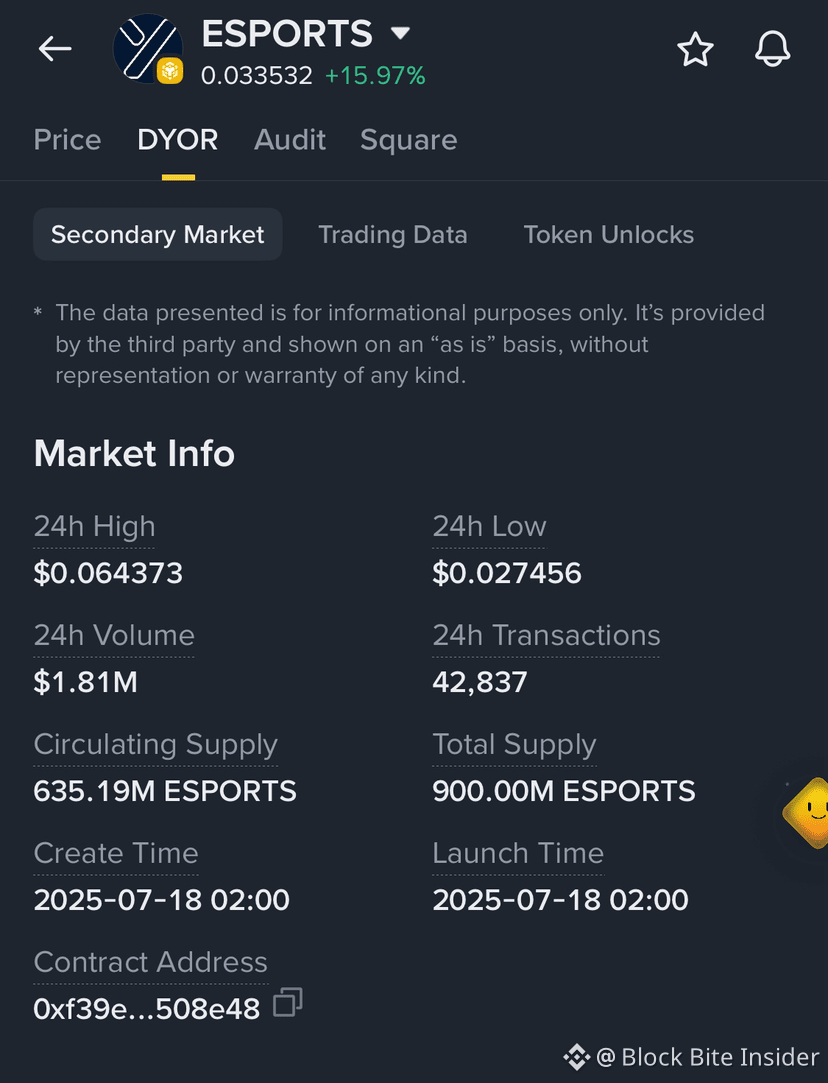The width and height of the screenshot is (828, 1083).
Task: Expand the ESPORTS token dropdown arrow
Action: click(401, 32)
